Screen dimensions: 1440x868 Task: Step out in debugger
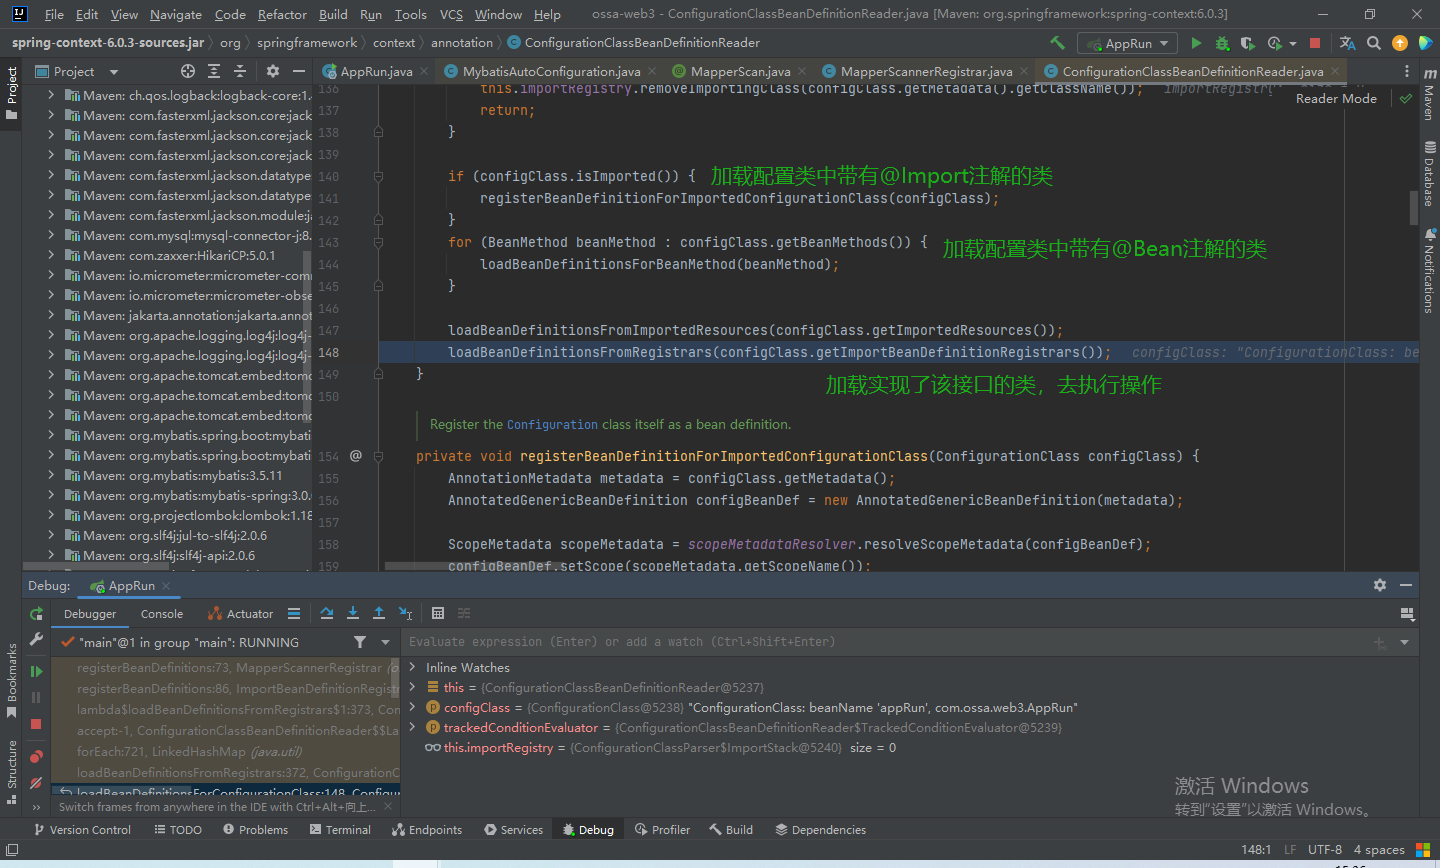(x=379, y=613)
